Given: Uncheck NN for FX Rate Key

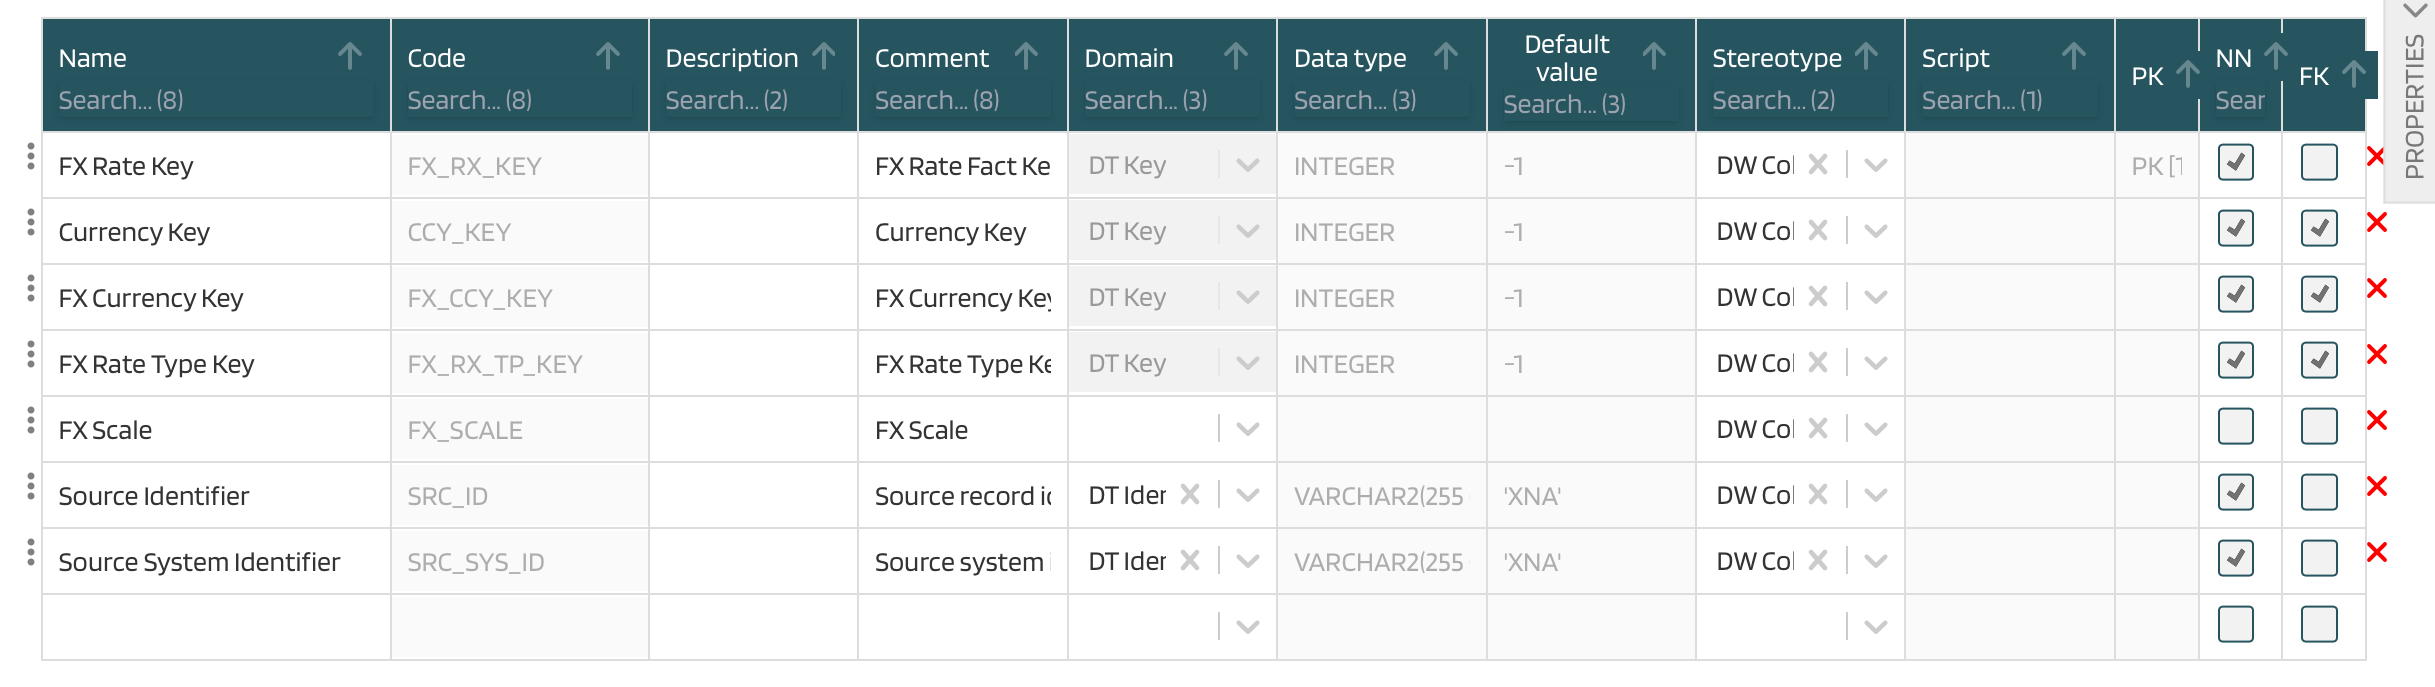Looking at the screenshot, I should [x=2235, y=162].
